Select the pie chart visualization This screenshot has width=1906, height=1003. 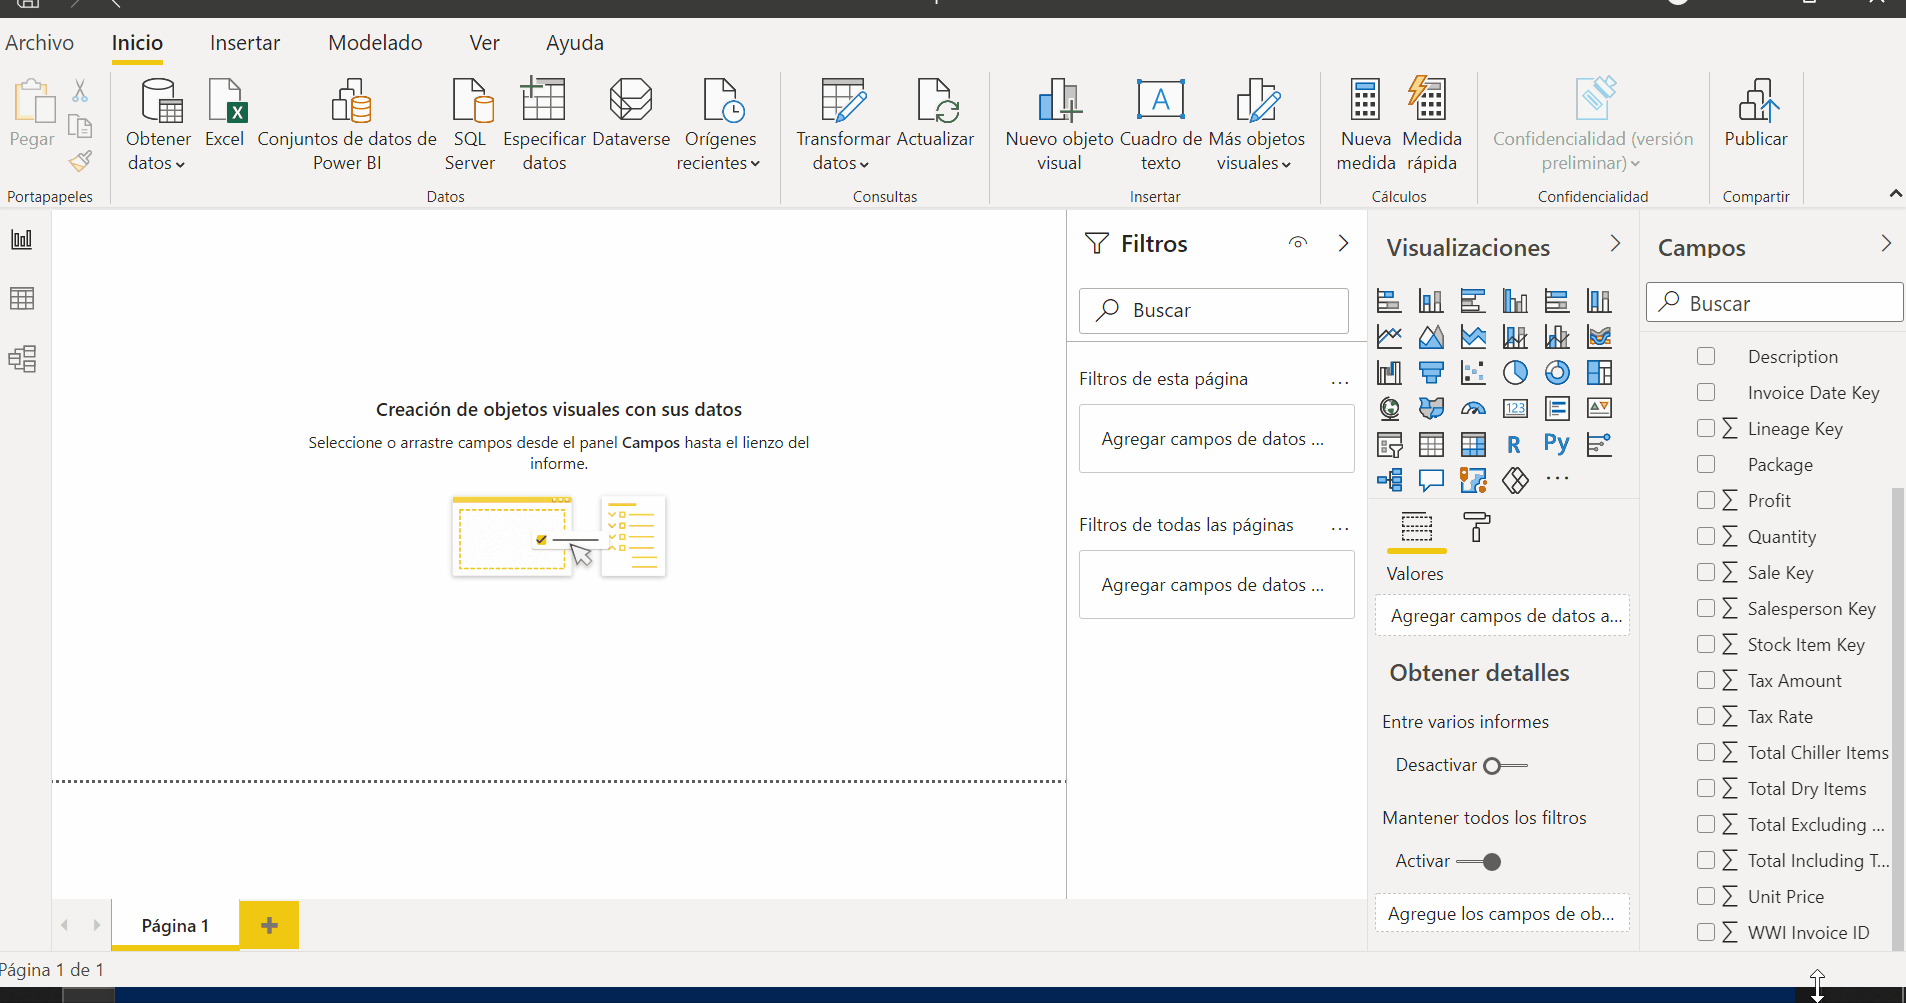(x=1517, y=372)
